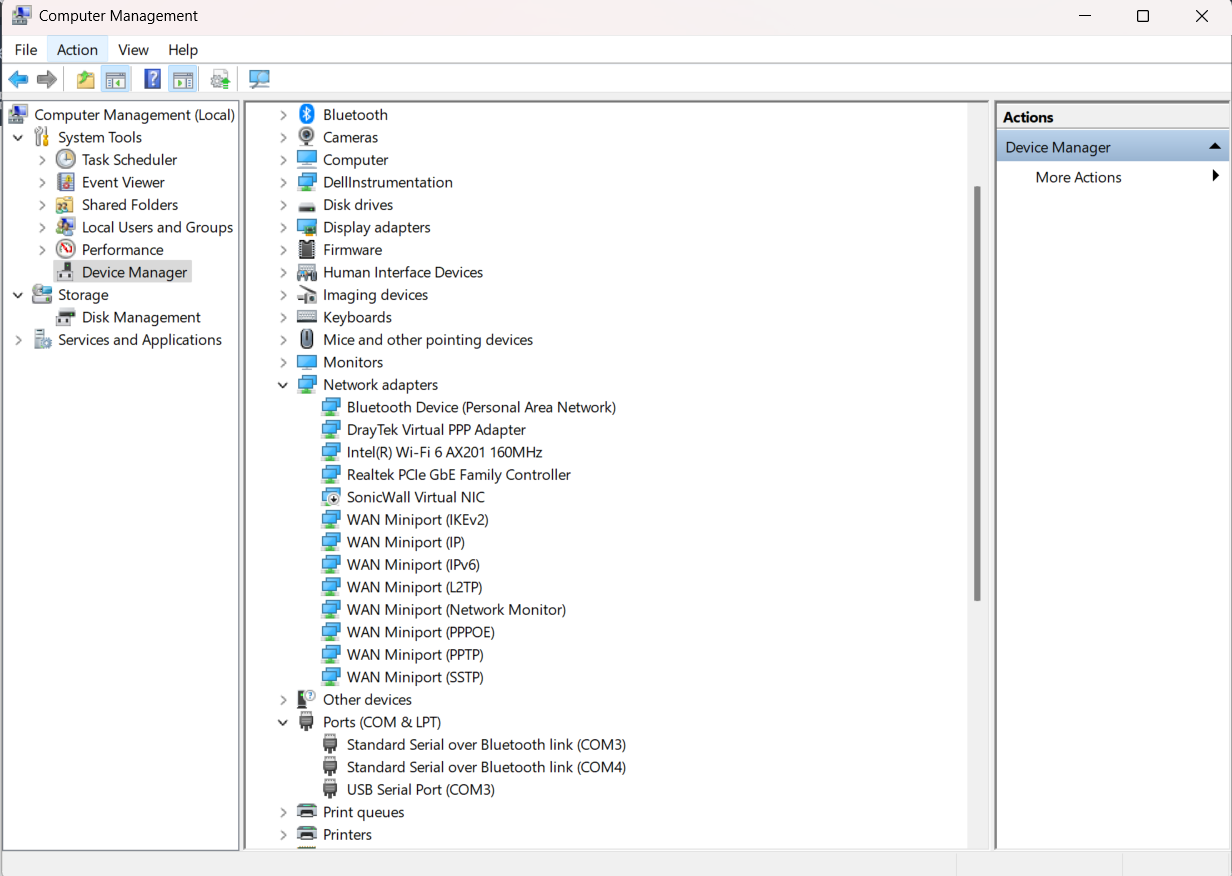Click the More Actions link
Image resolution: width=1232 pixels, height=876 pixels.
tap(1078, 177)
